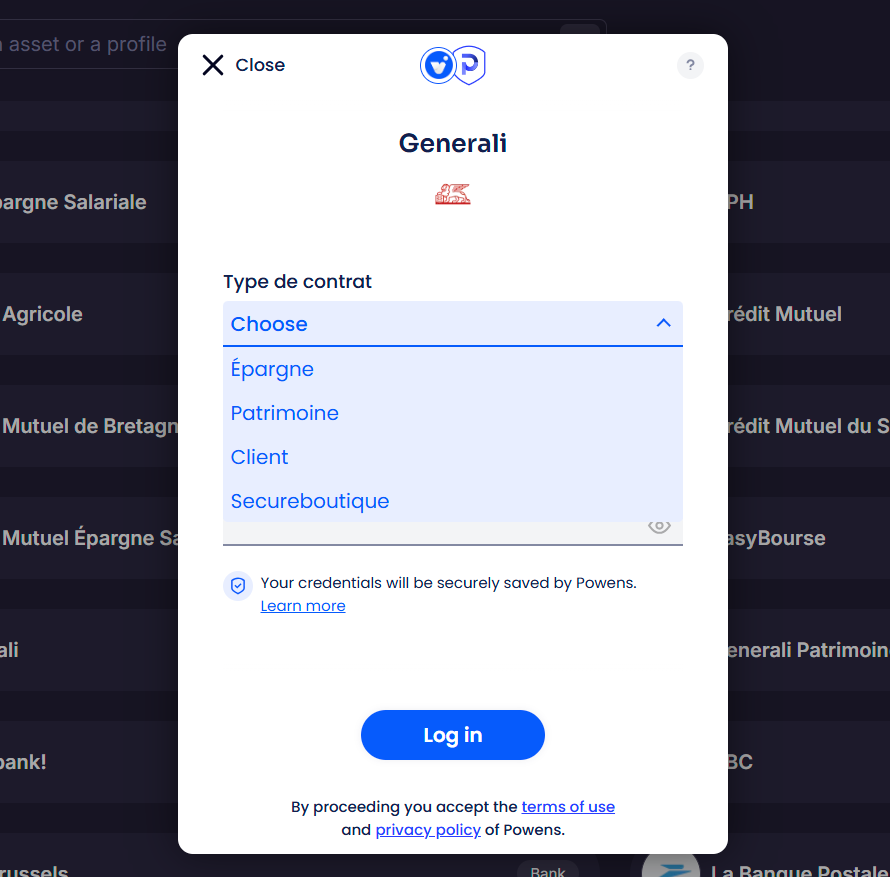Click the blue round app logo
The height and width of the screenshot is (877, 890).
(438, 65)
